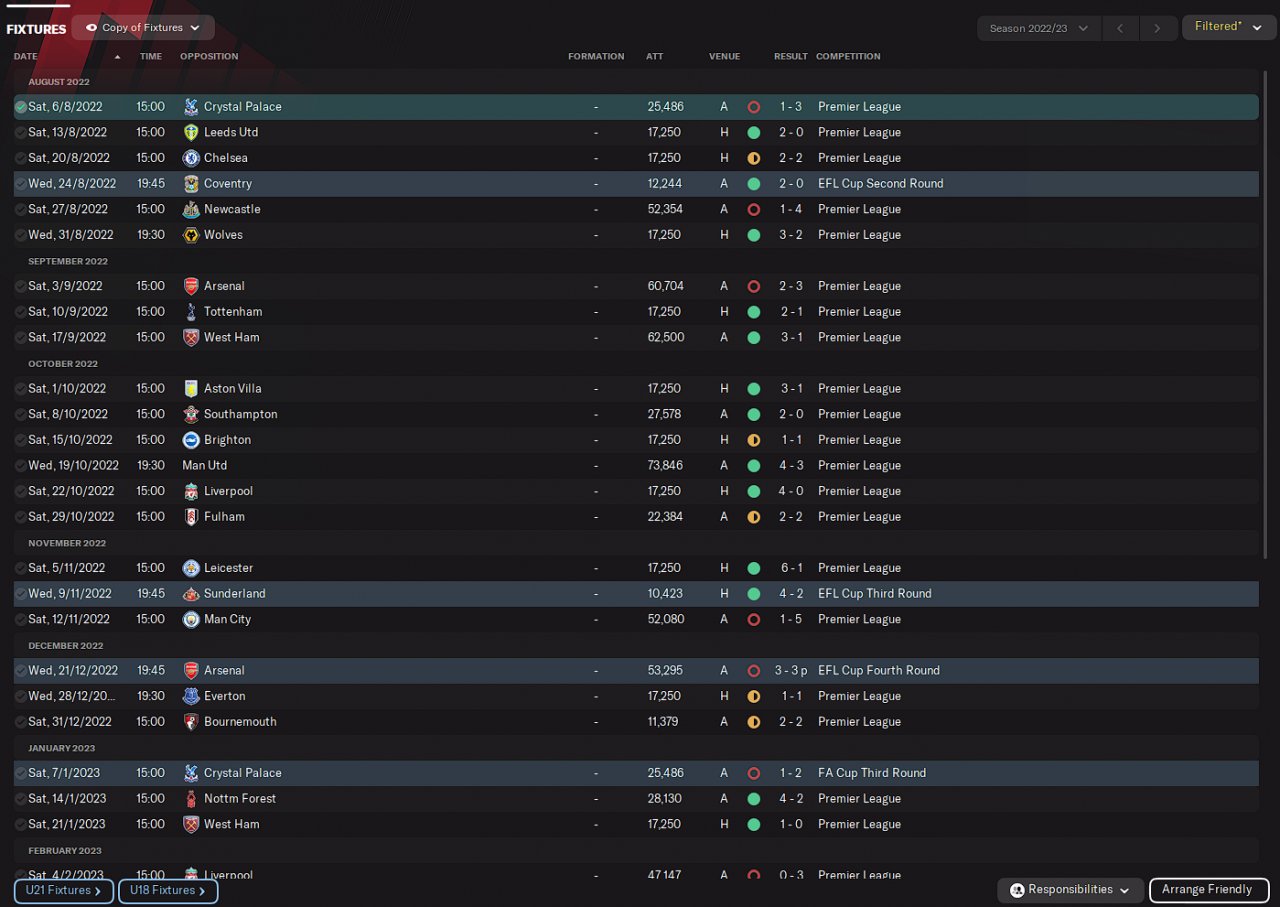Image resolution: width=1280 pixels, height=907 pixels.
Task: Open the Responsibilities dropdown
Action: (1070, 890)
